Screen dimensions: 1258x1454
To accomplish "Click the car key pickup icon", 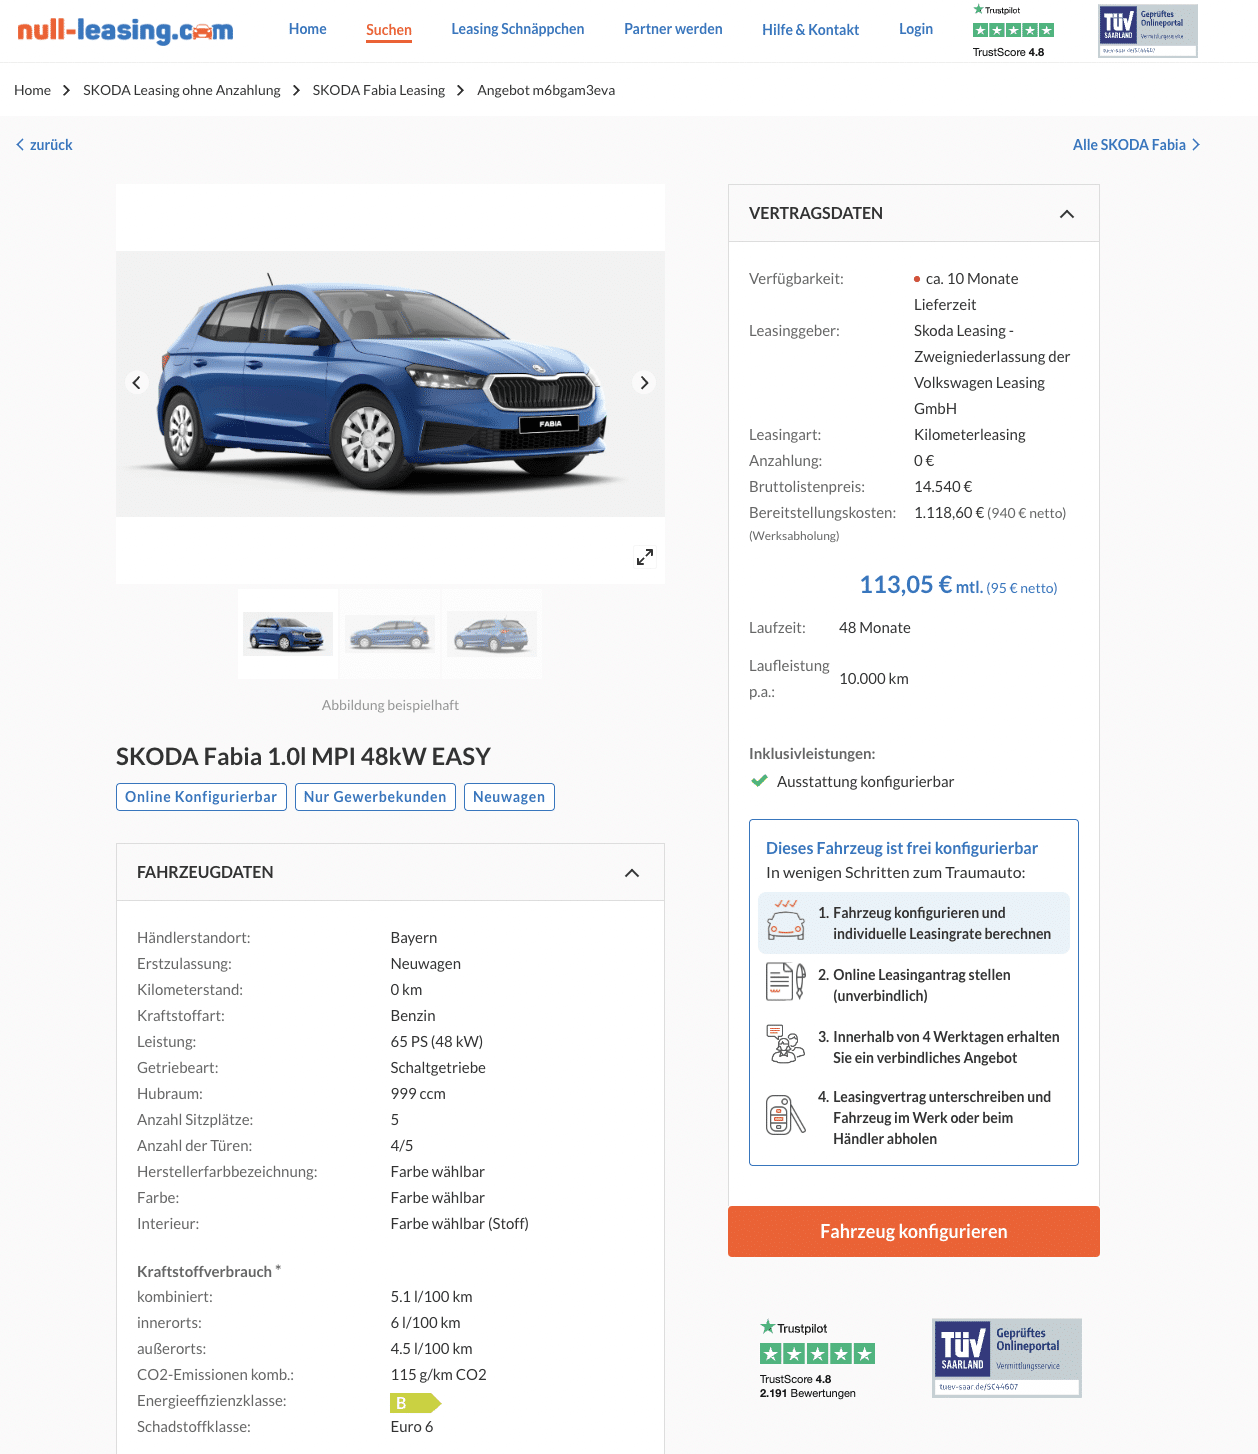I will (x=786, y=1115).
